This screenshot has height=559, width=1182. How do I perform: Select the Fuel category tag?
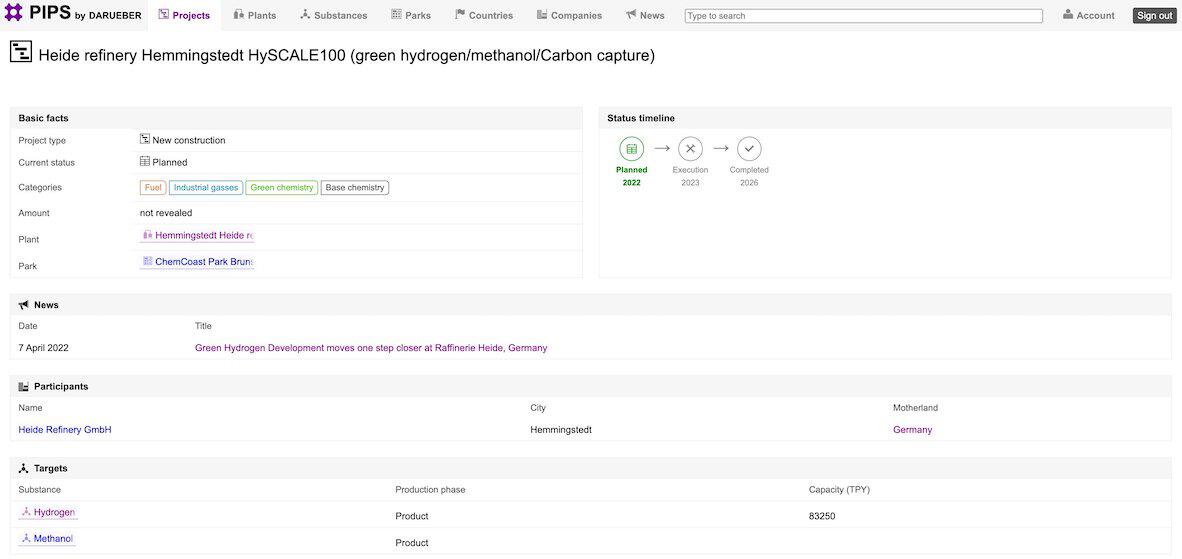pyautogui.click(x=153, y=188)
